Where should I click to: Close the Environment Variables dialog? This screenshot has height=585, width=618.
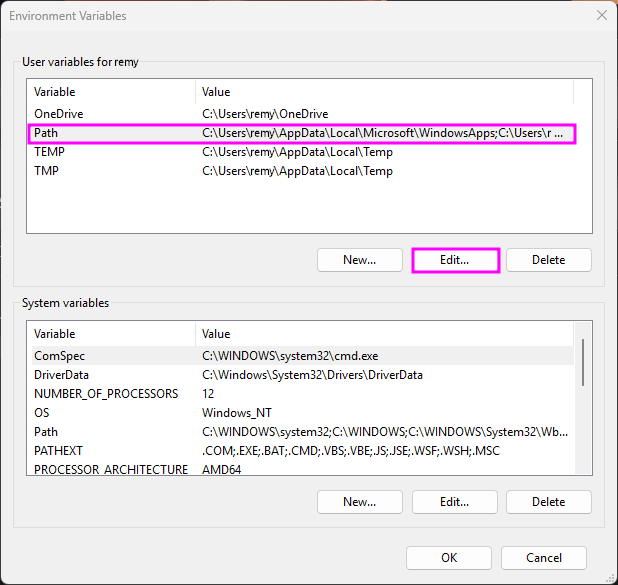(x=601, y=16)
